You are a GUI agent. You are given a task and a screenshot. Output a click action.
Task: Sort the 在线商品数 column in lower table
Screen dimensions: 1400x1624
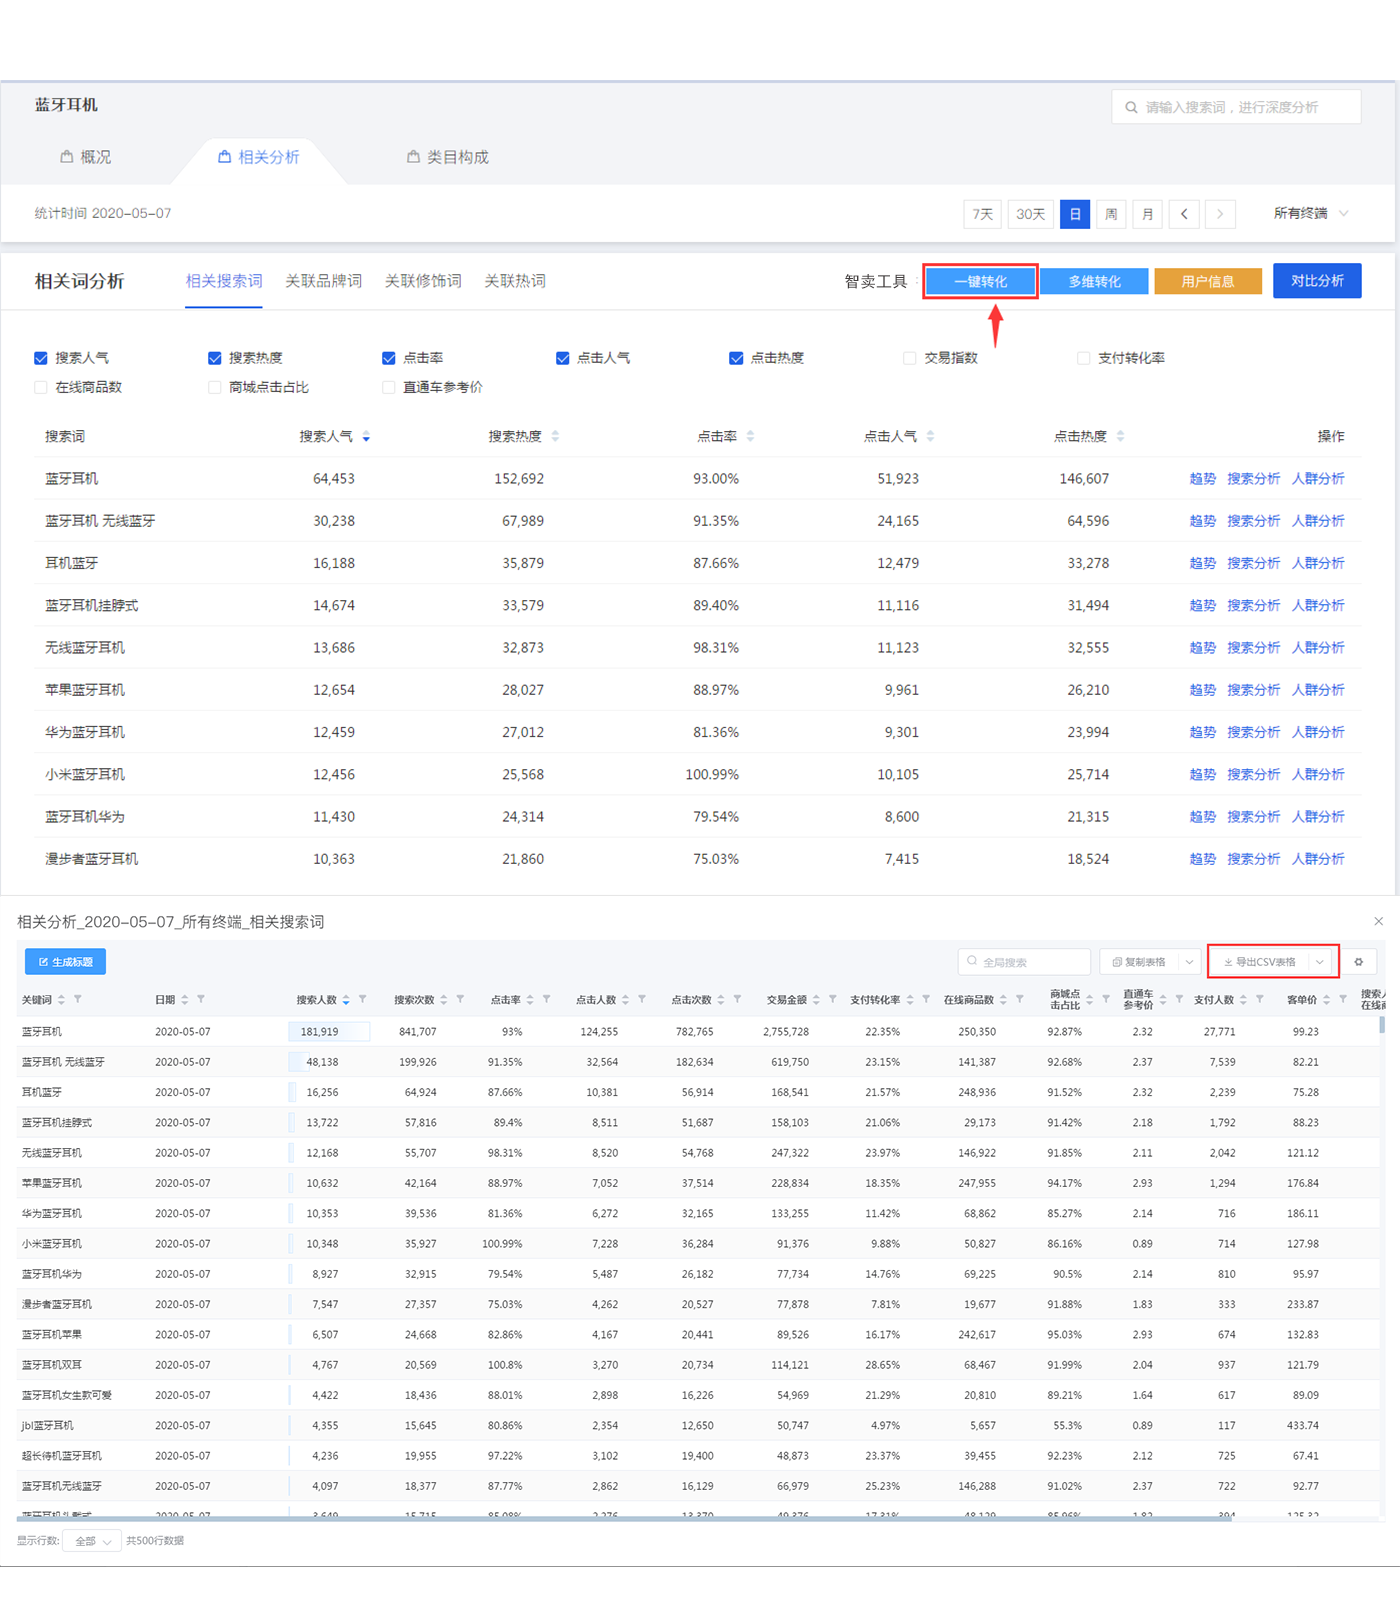[x=1003, y=1000]
